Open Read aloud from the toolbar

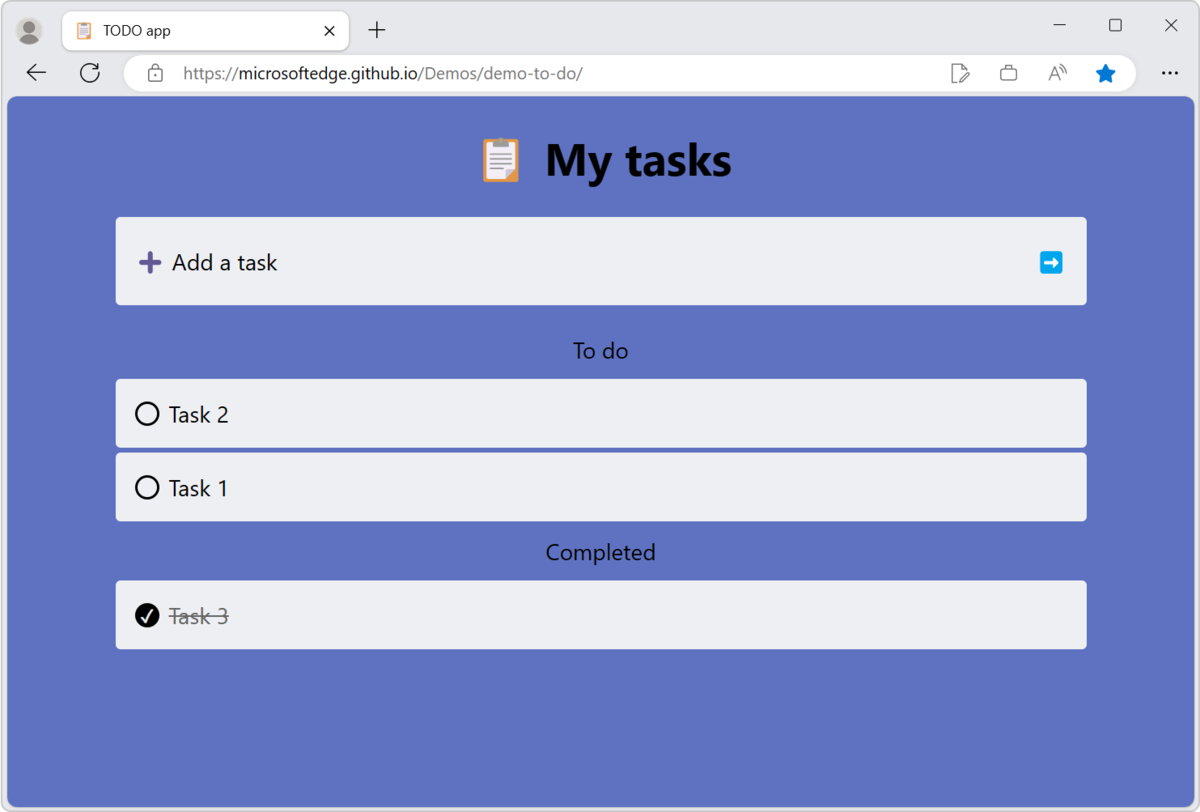[1056, 73]
